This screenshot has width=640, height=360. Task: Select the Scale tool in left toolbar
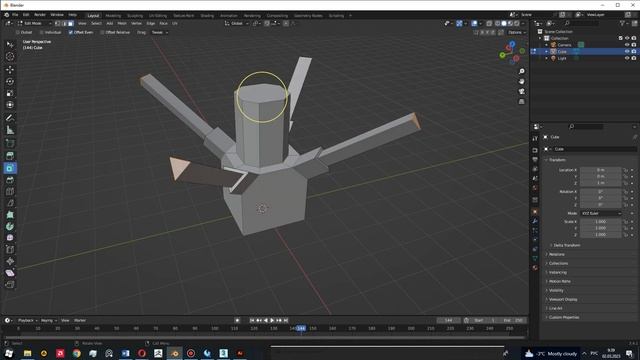[10, 93]
